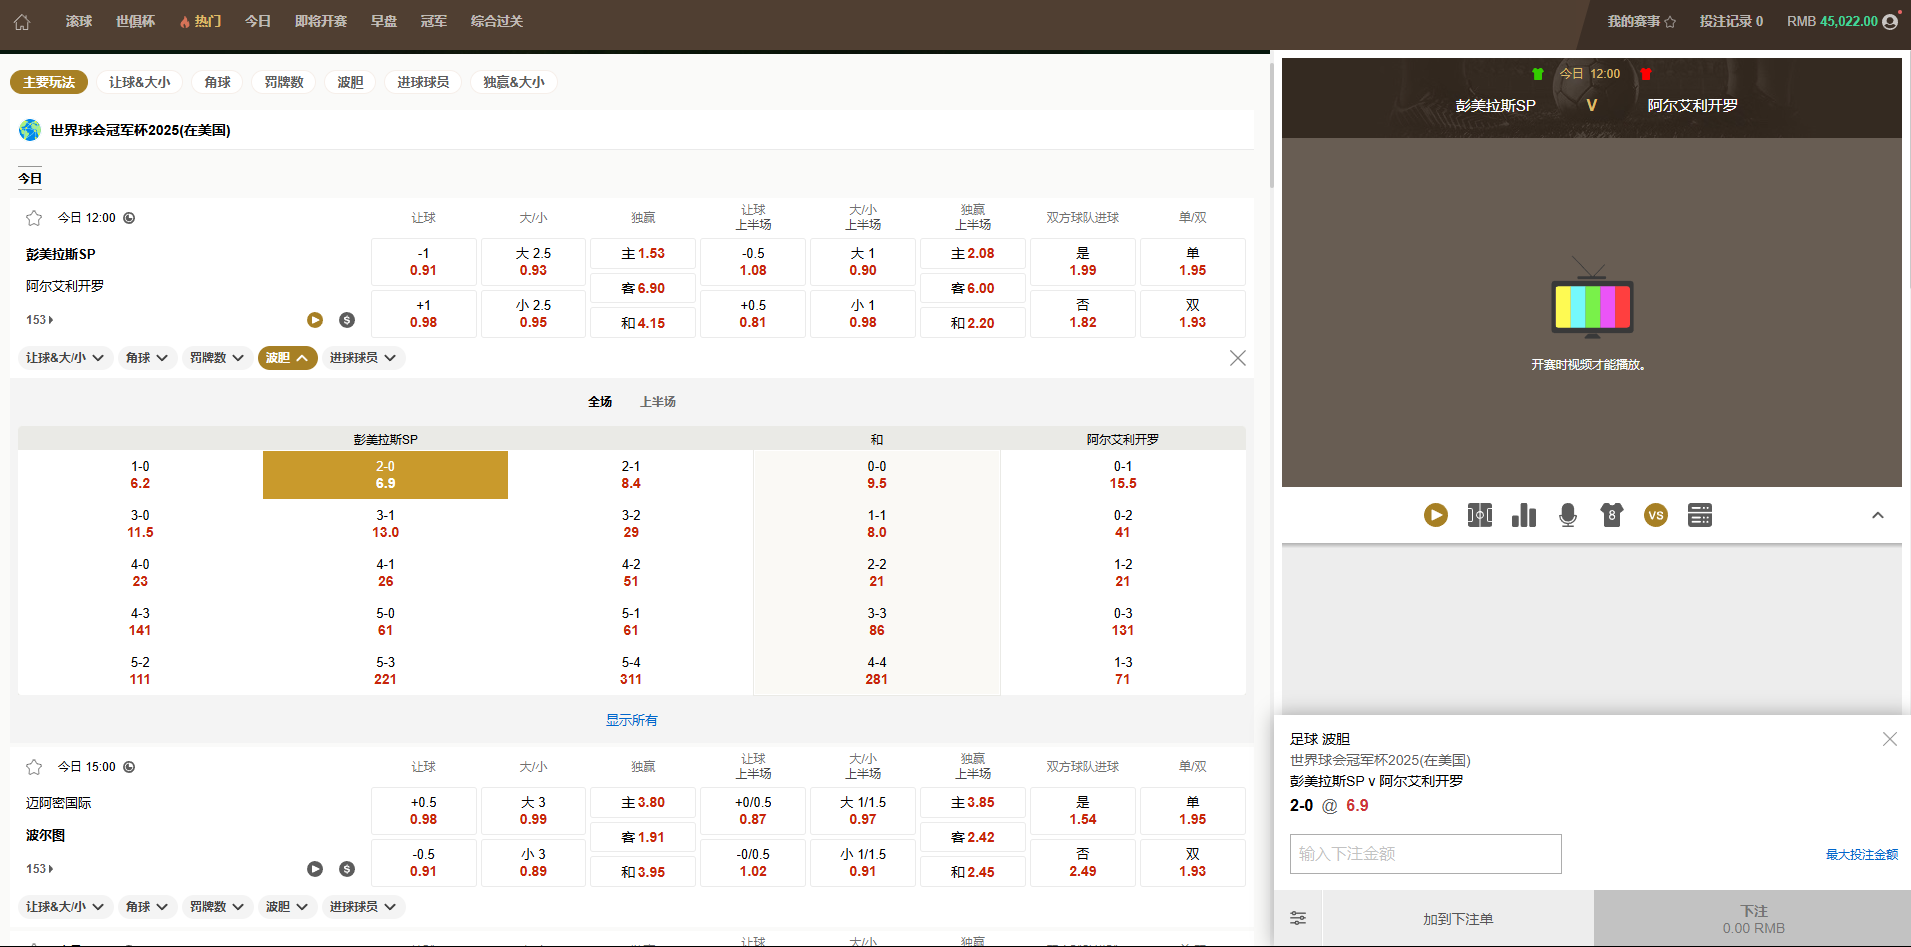Pick 大 2.5 at 0.93
Screen dimensions: 1911x947
click(x=533, y=262)
